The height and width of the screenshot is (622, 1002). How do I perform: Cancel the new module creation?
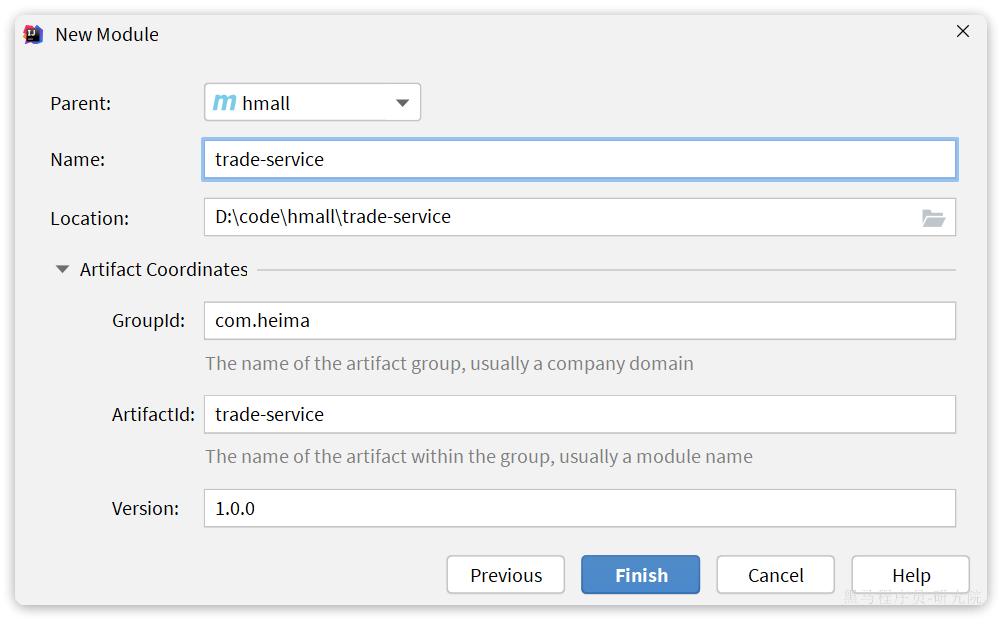[x=775, y=575]
